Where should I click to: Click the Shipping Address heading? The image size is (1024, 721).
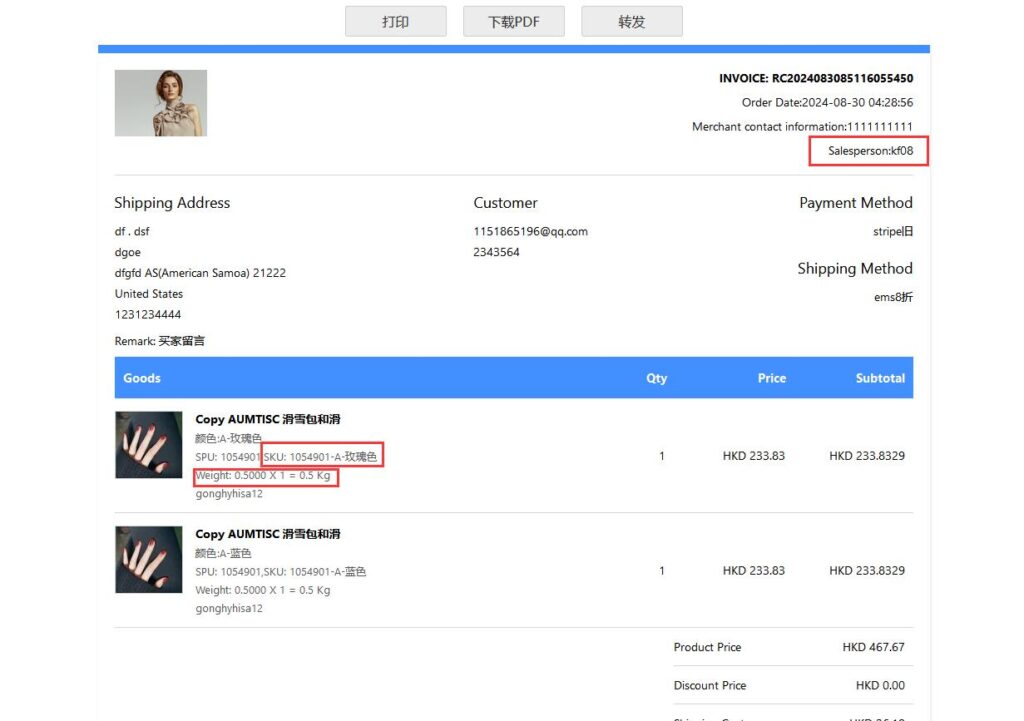pos(172,203)
